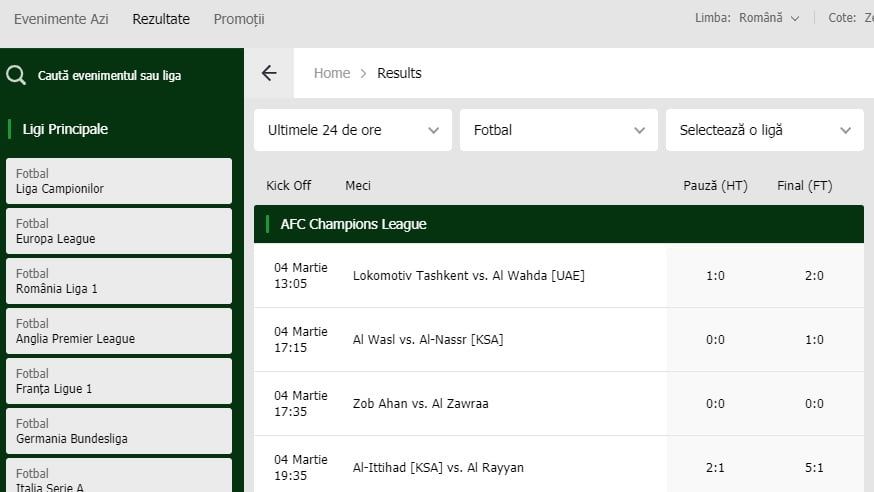
Task: Click the Home breadcrumb link
Action: point(332,73)
